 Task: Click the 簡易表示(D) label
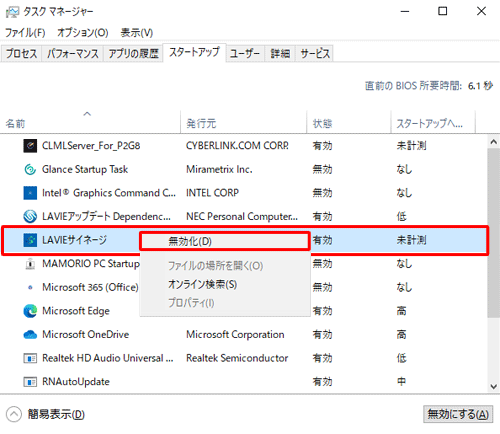[56, 414]
